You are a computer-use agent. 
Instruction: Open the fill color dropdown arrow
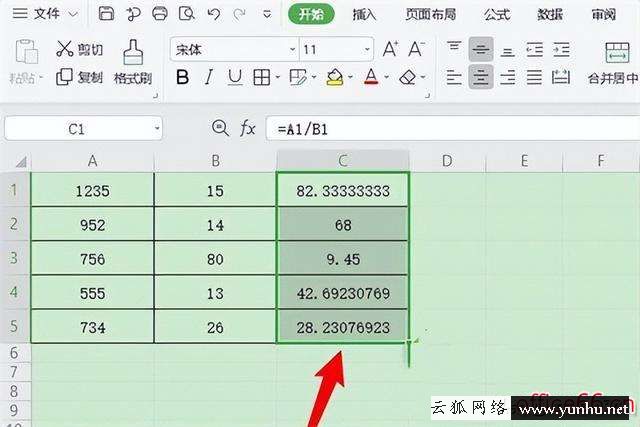click(351, 77)
